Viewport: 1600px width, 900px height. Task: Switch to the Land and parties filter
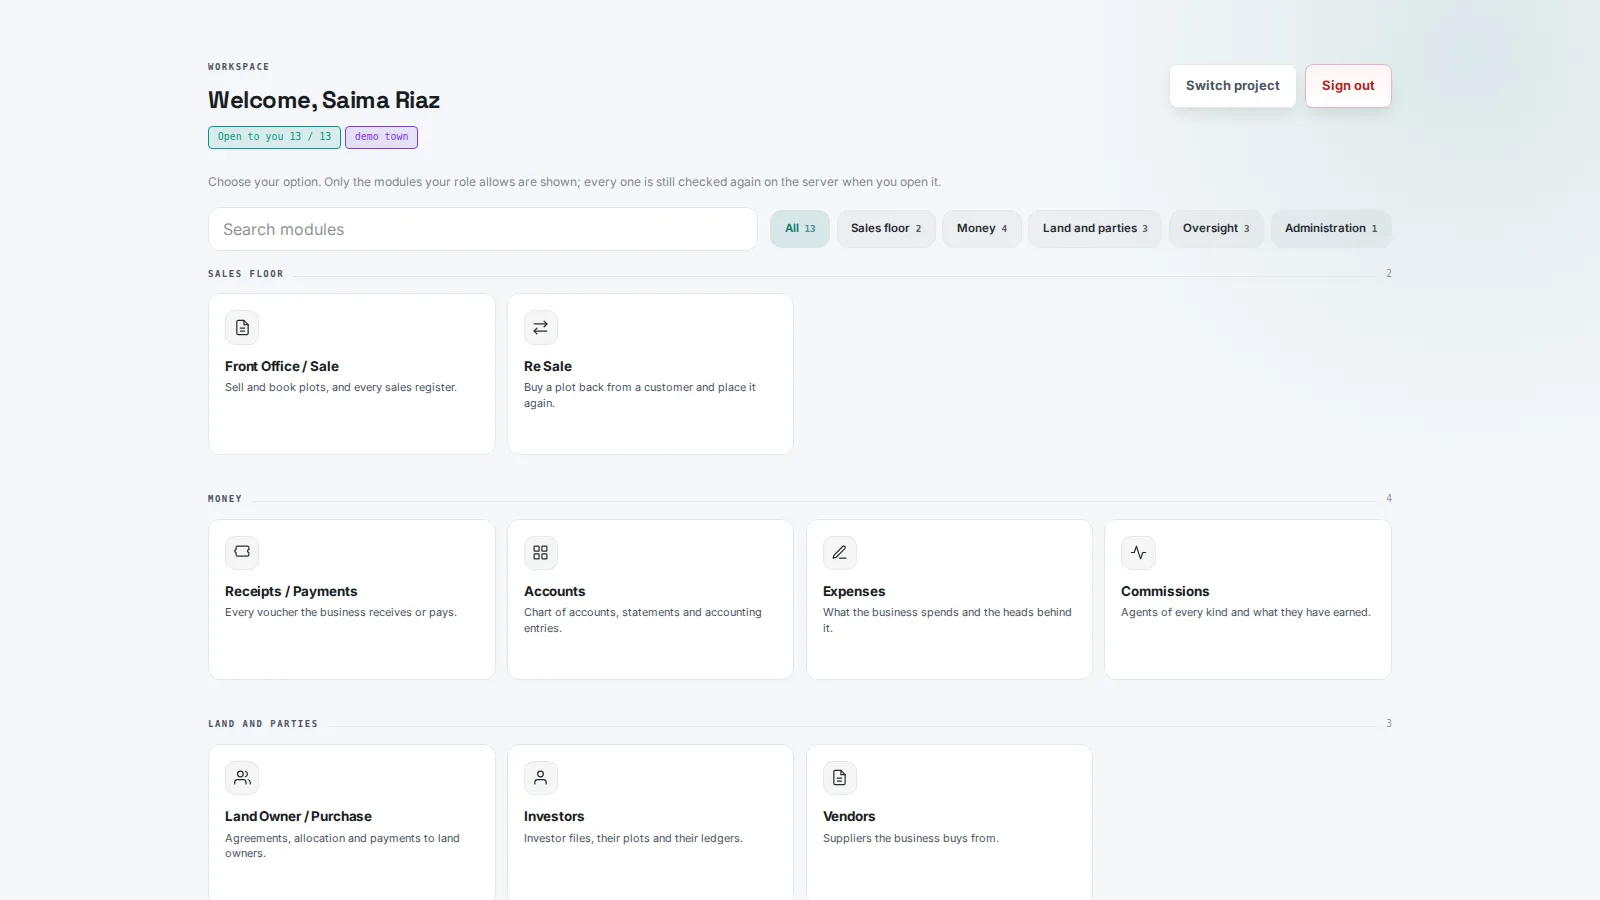tap(1095, 229)
